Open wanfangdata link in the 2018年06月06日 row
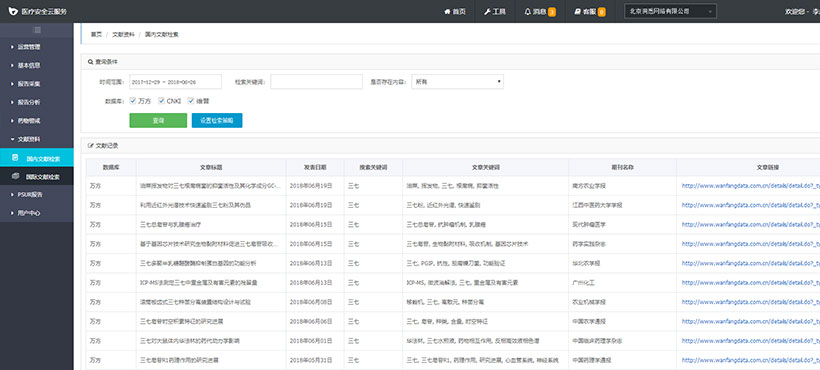This screenshot has width=820, height=370. tap(750, 321)
